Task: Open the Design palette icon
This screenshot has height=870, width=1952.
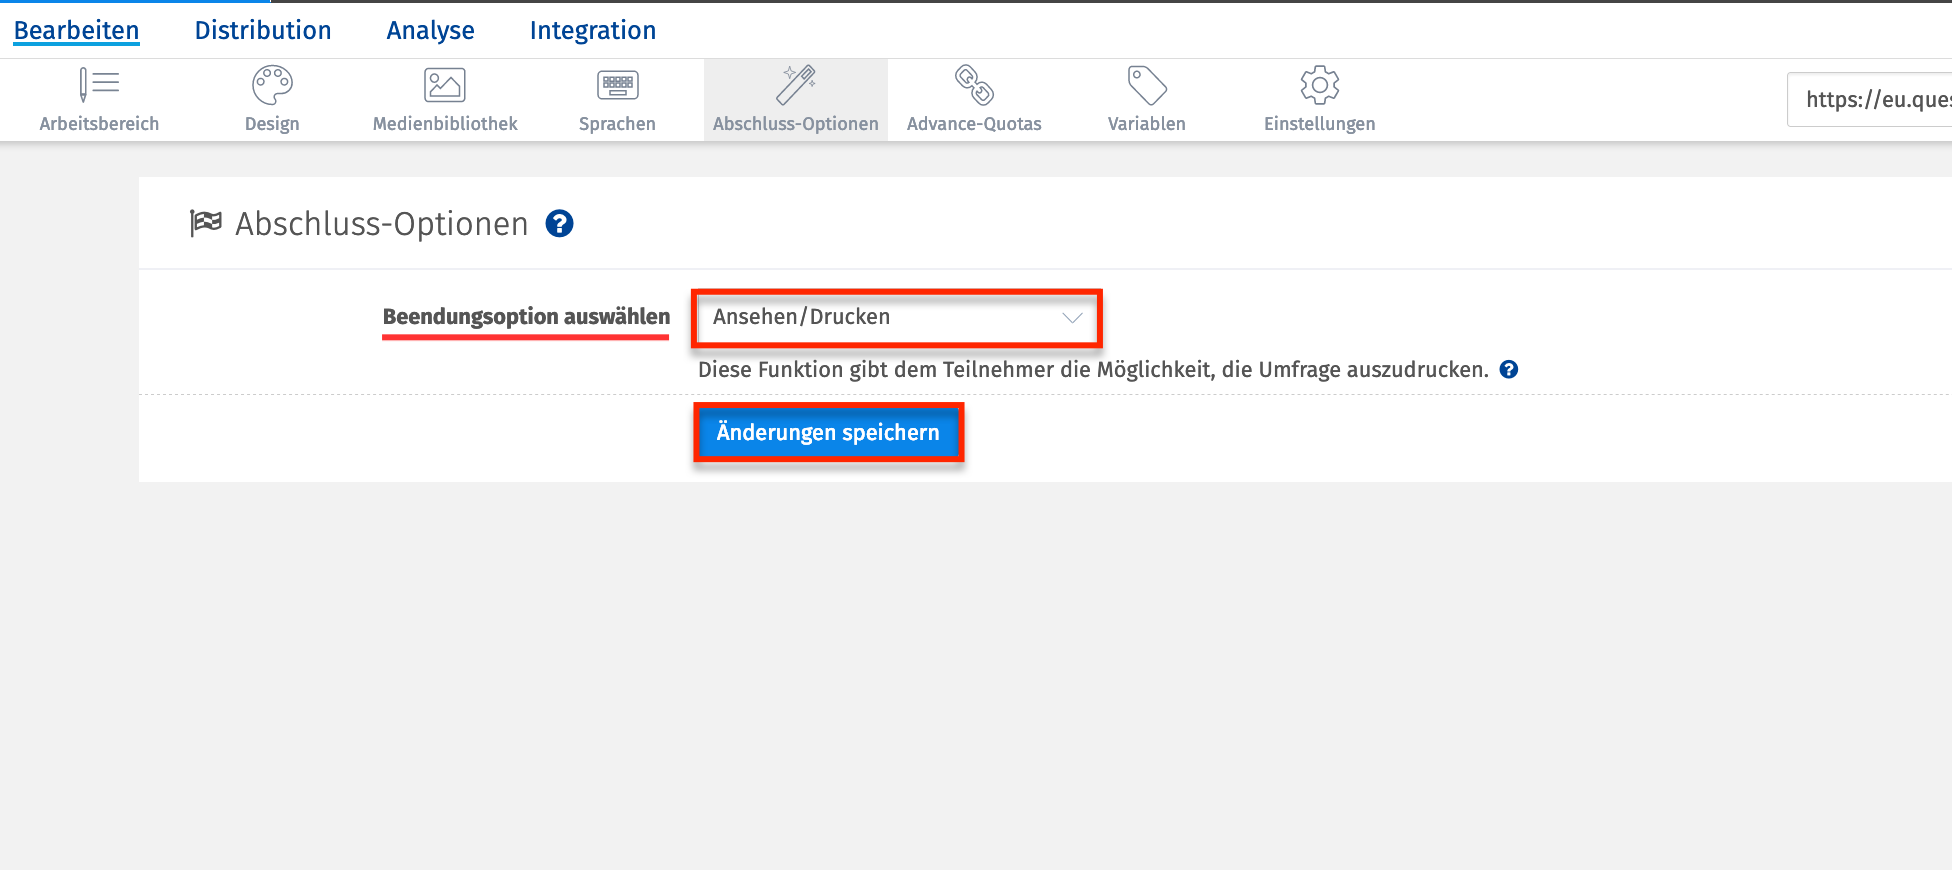Action: [272, 86]
